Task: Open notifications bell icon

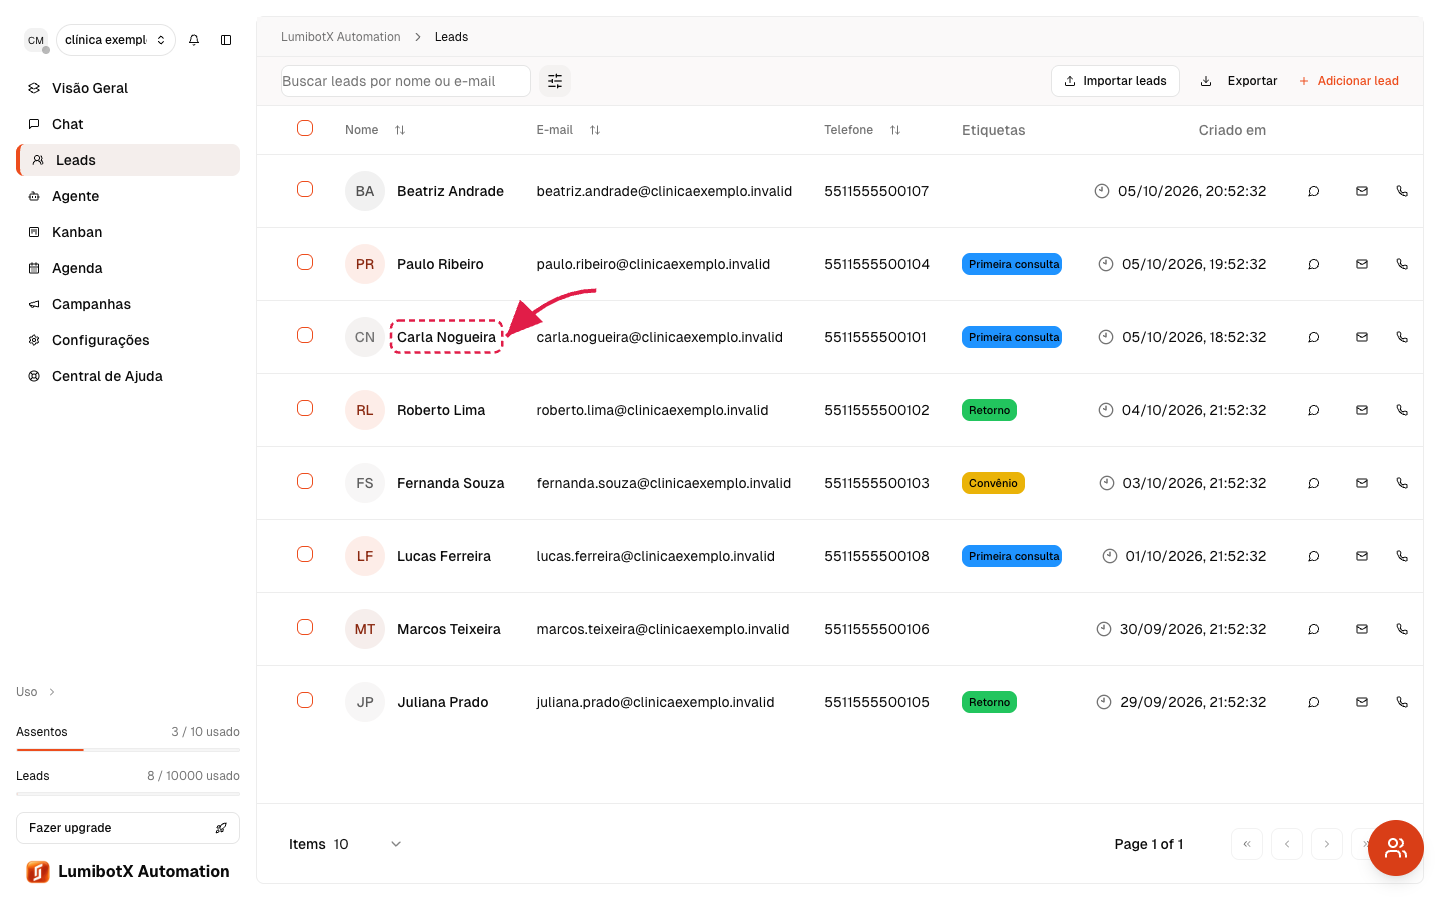Action: point(194,40)
